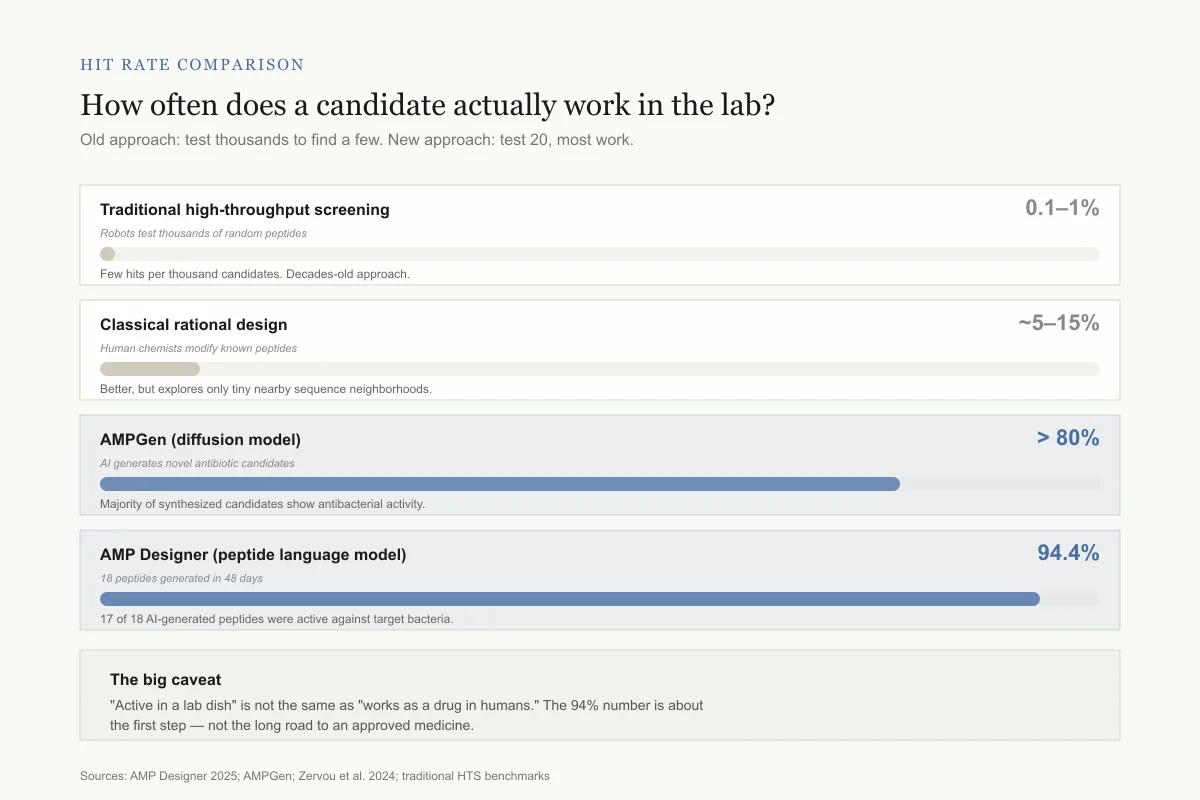Click the 0.1–1% hit rate value
This screenshot has width=1200, height=800.
point(1062,208)
